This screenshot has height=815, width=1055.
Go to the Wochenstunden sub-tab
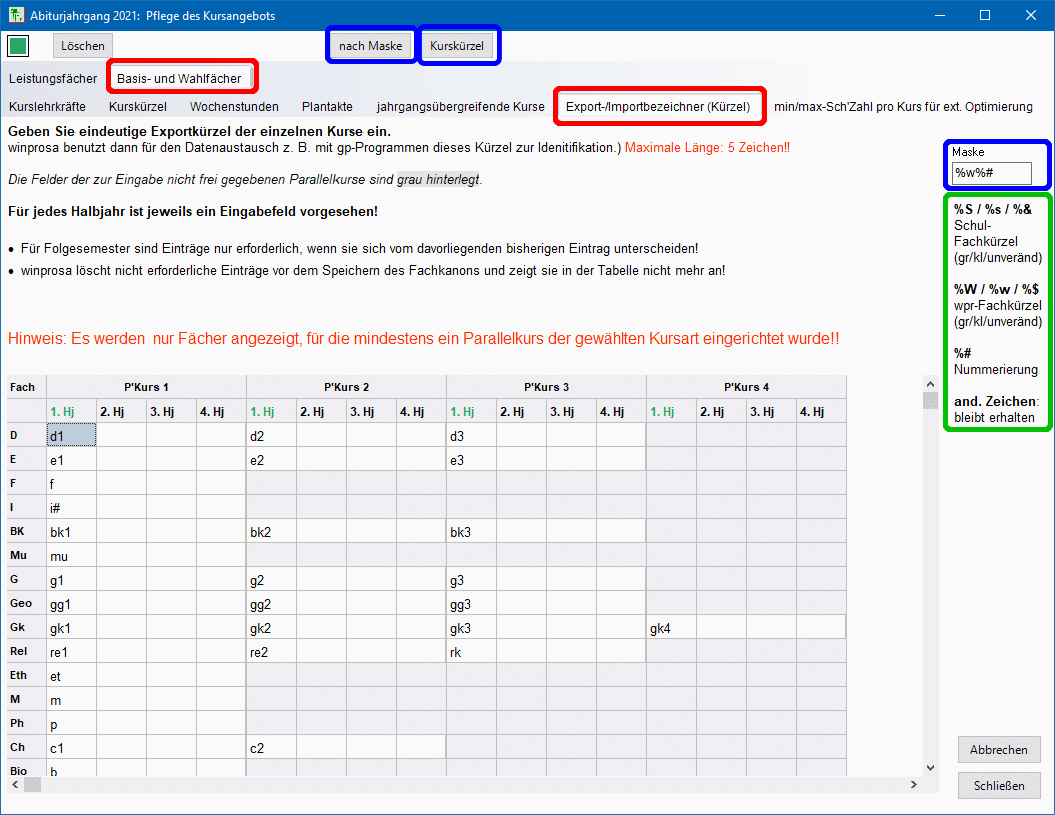234,106
